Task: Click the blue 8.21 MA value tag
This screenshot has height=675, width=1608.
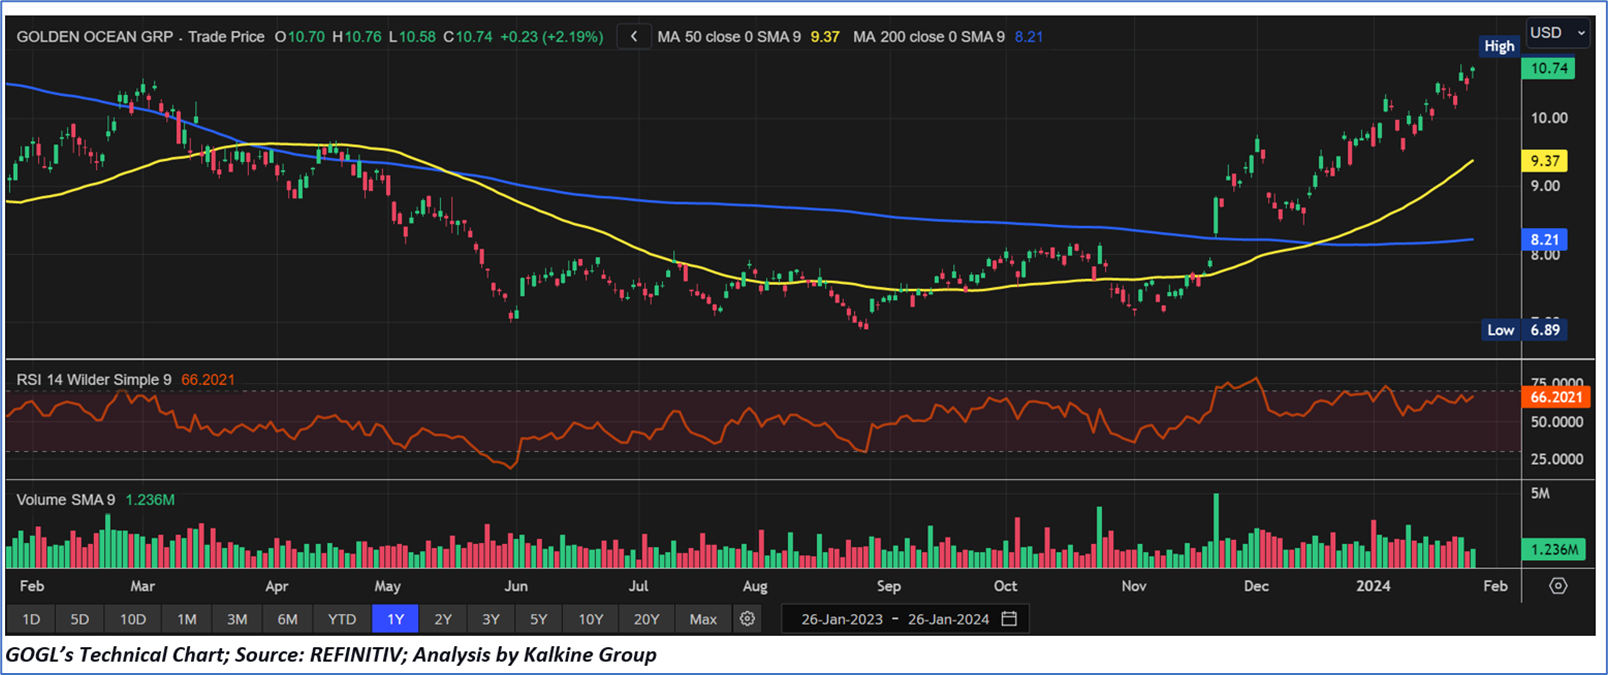Action: click(1545, 240)
